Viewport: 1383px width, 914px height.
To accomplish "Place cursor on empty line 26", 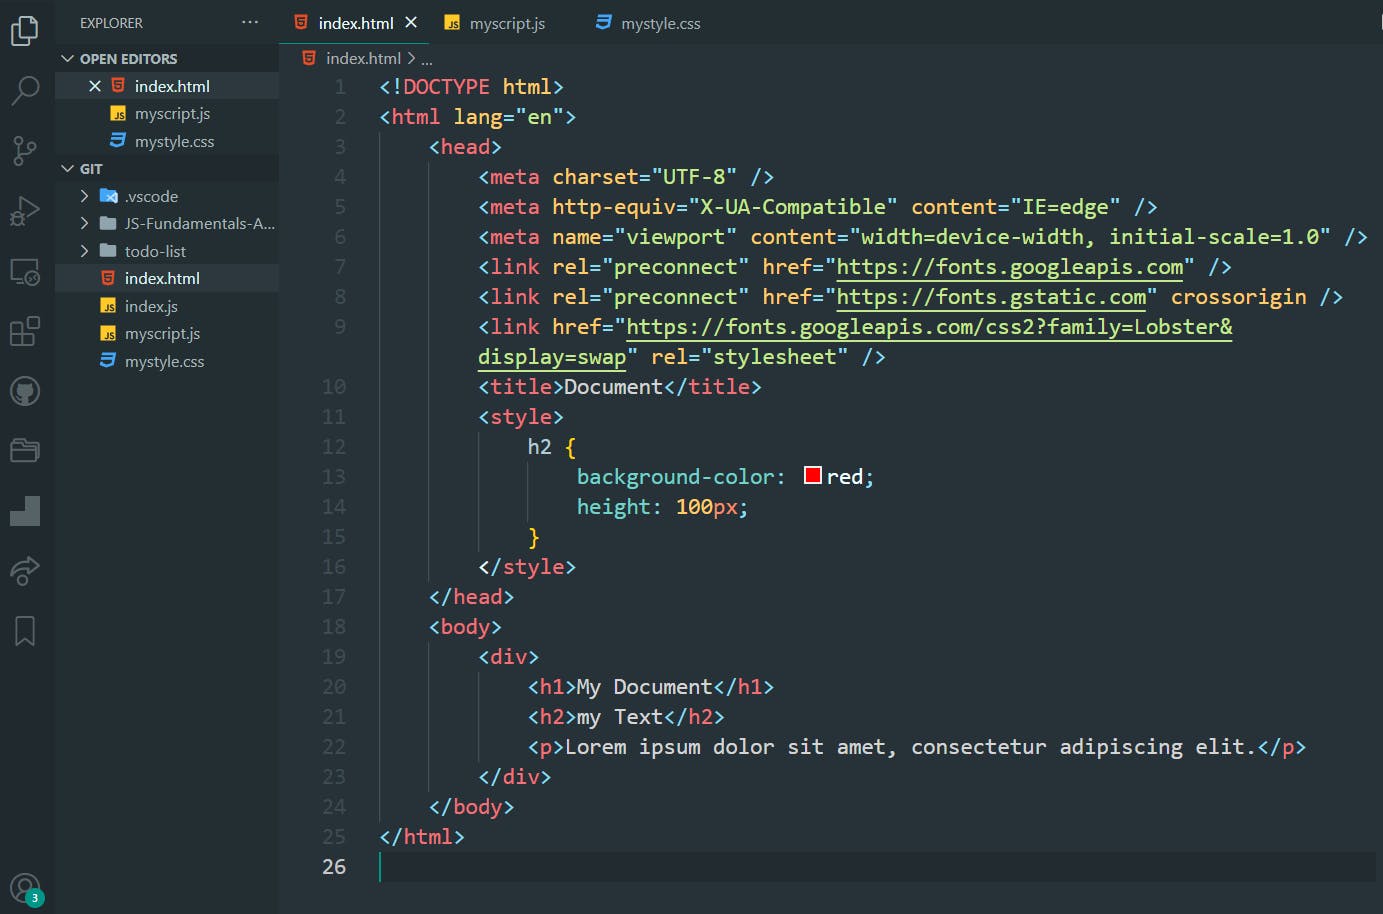I will click(878, 867).
